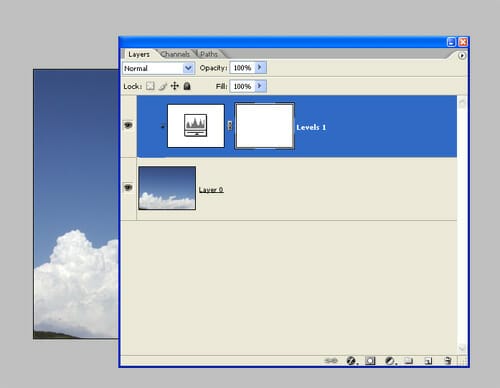Click the link layers icon at panel bottom
This screenshot has height=388, width=500.
331,361
